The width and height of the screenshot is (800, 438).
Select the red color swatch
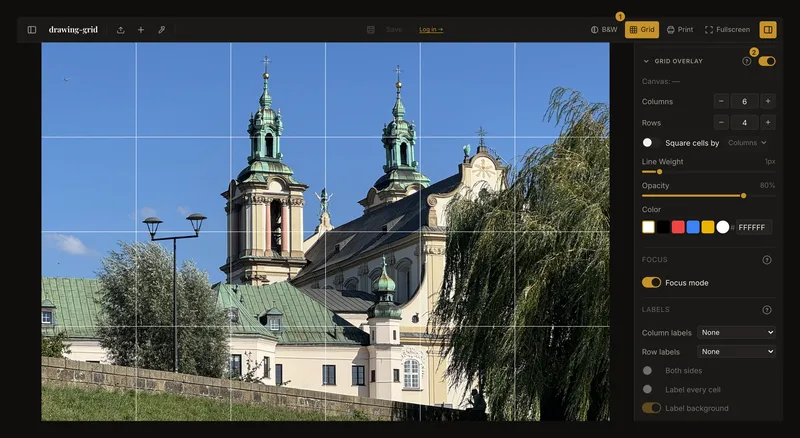click(x=678, y=227)
